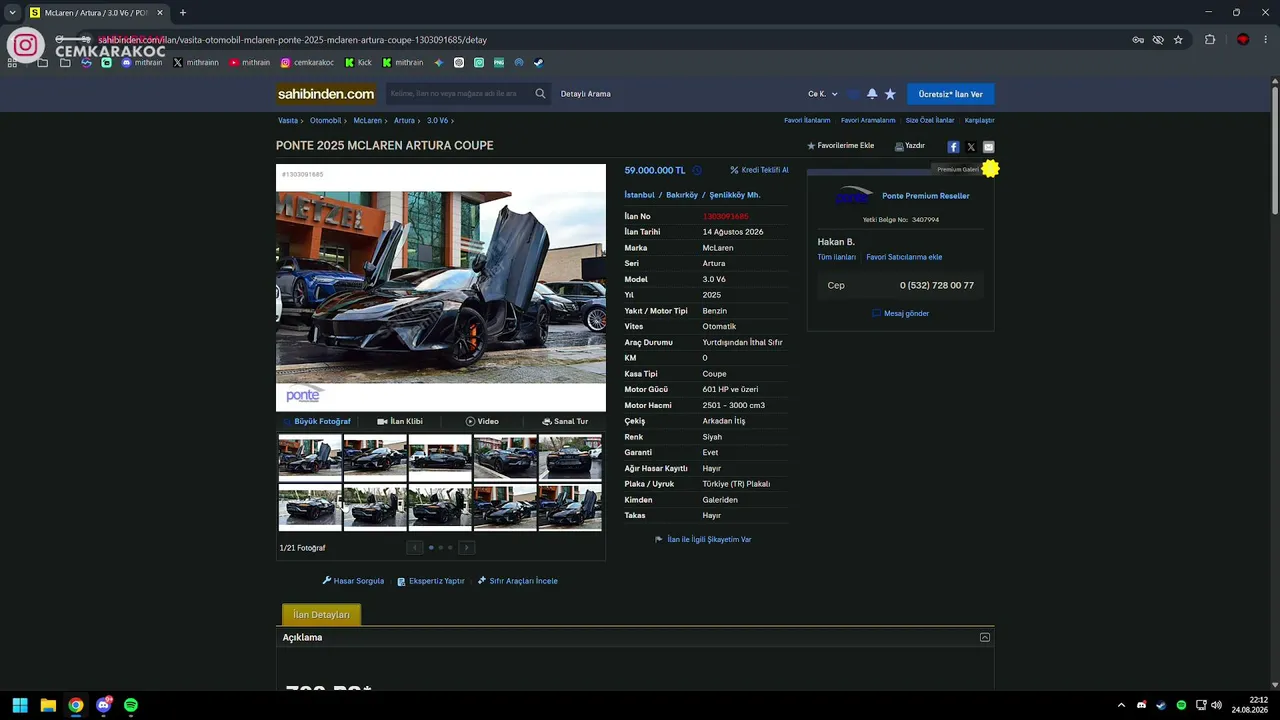Click in the site search input field
Screen dimensions: 1280x720
pos(460,94)
